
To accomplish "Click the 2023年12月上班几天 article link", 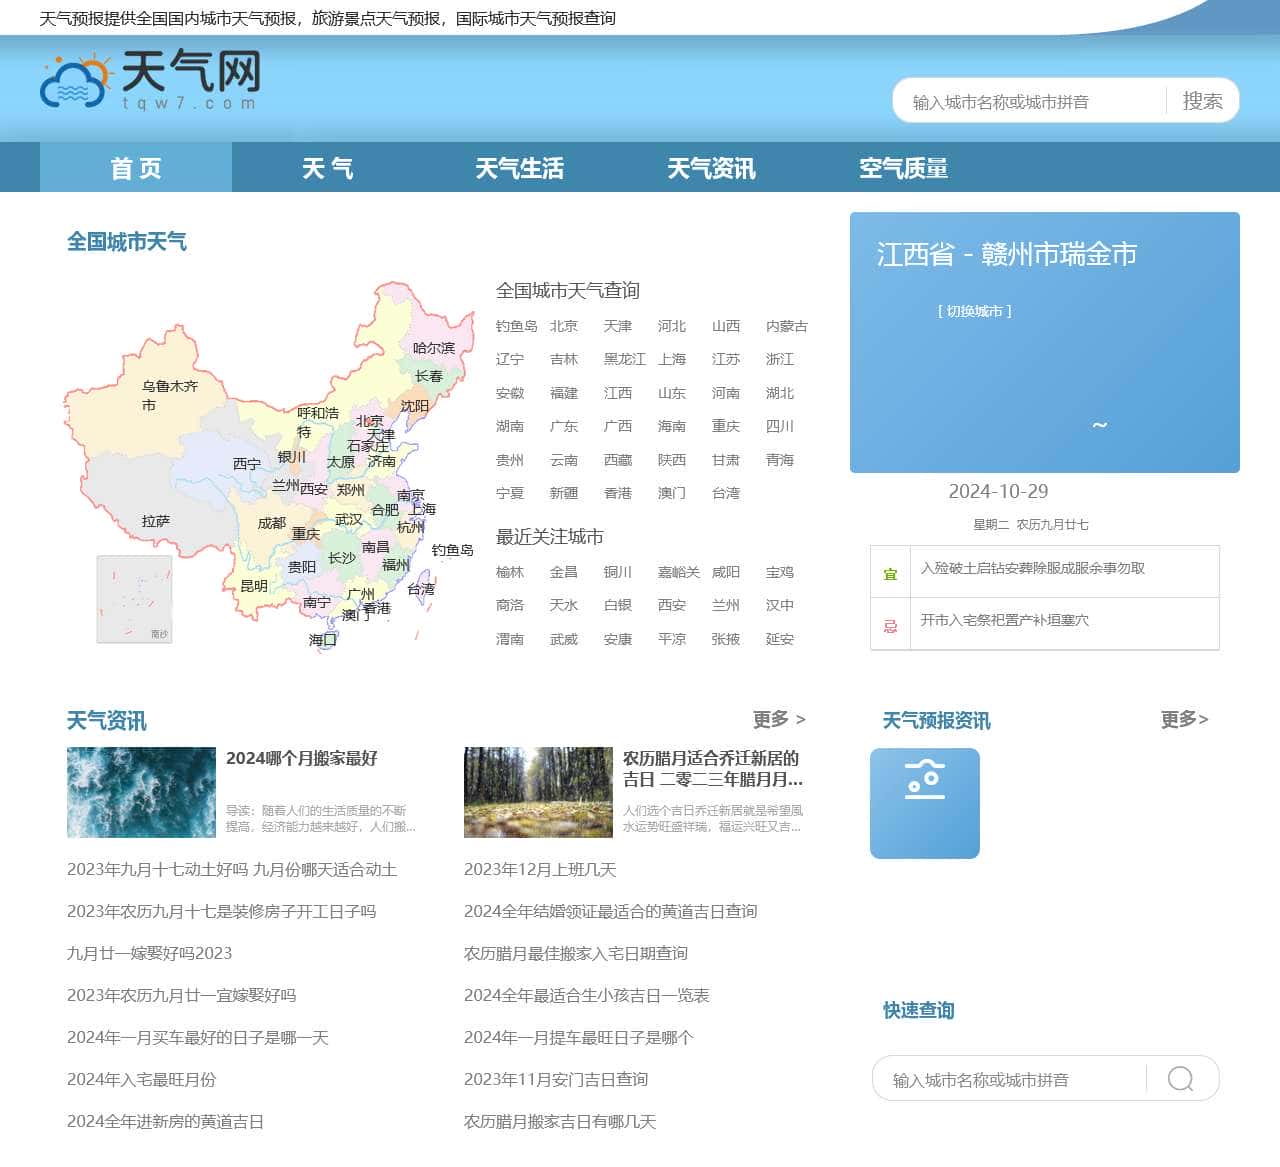I will pos(540,869).
